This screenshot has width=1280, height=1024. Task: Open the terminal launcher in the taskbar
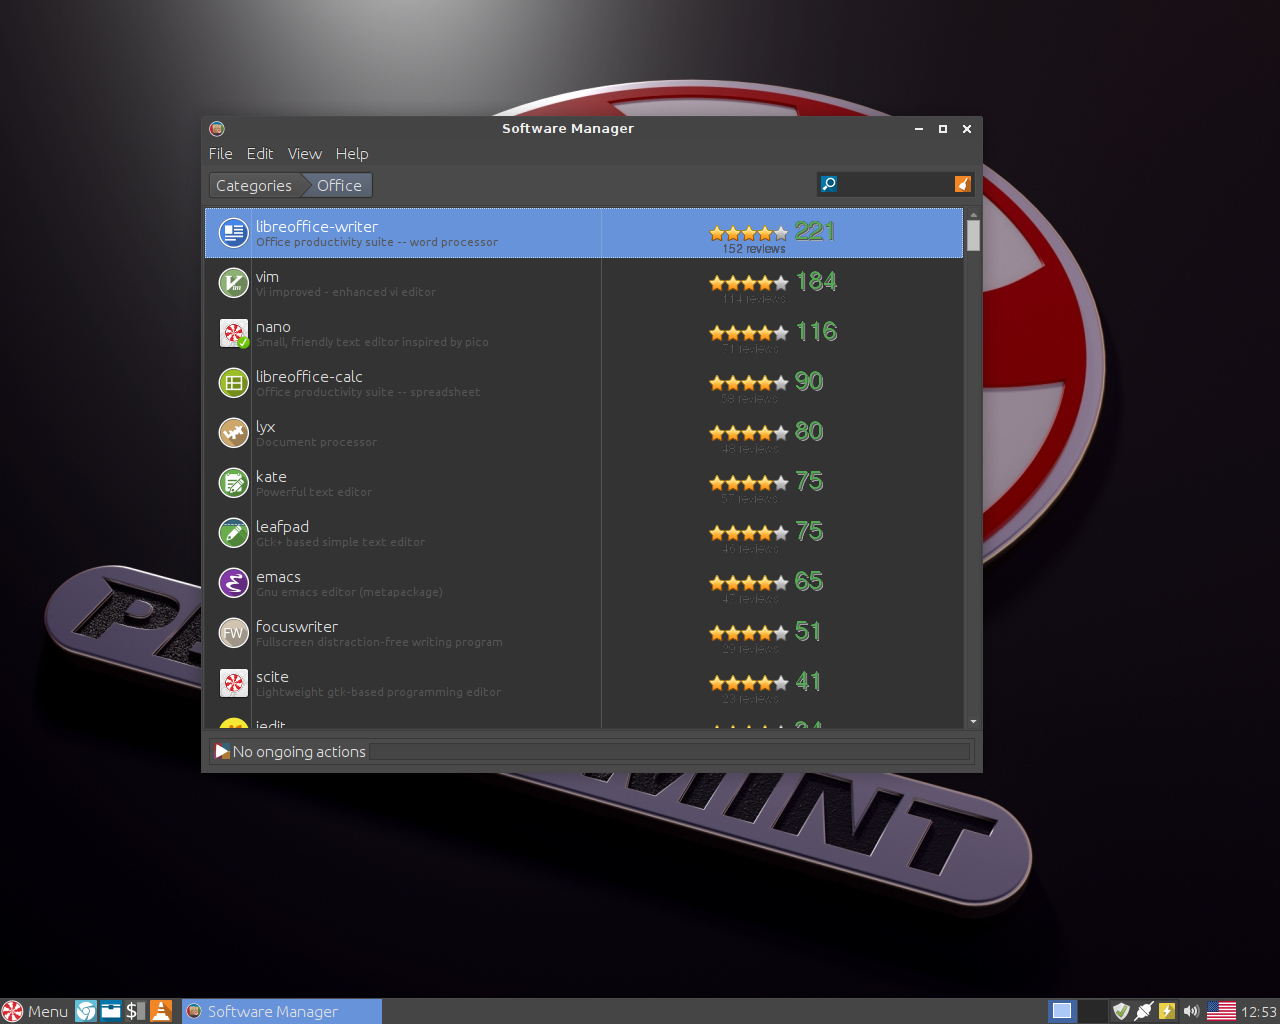(x=135, y=1011)
